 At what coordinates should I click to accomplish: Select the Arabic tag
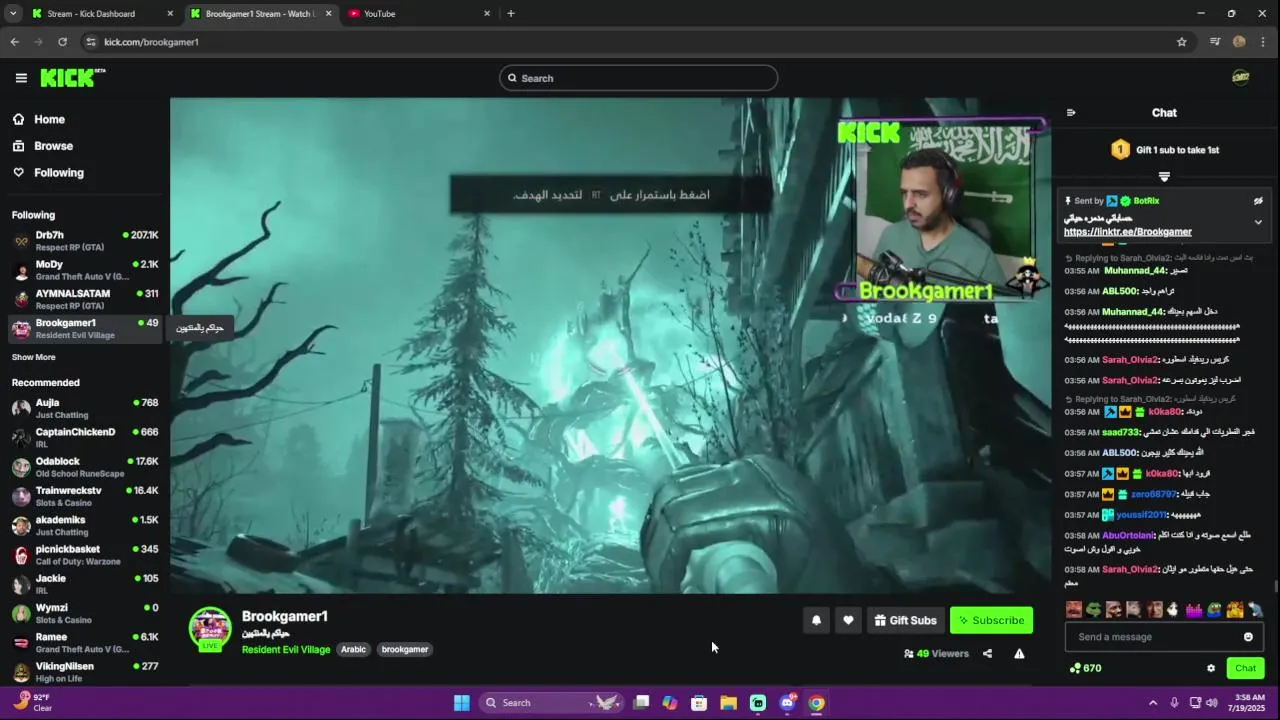pos(353,649)
